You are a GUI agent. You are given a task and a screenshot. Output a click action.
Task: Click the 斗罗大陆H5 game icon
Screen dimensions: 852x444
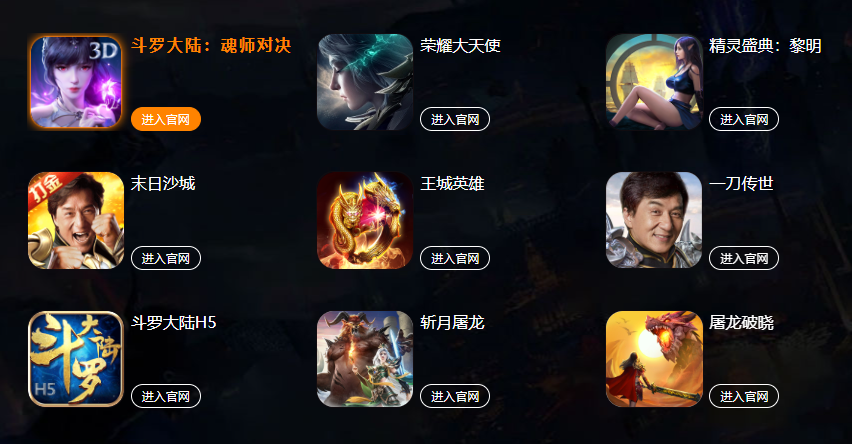[x=76, y=359]
